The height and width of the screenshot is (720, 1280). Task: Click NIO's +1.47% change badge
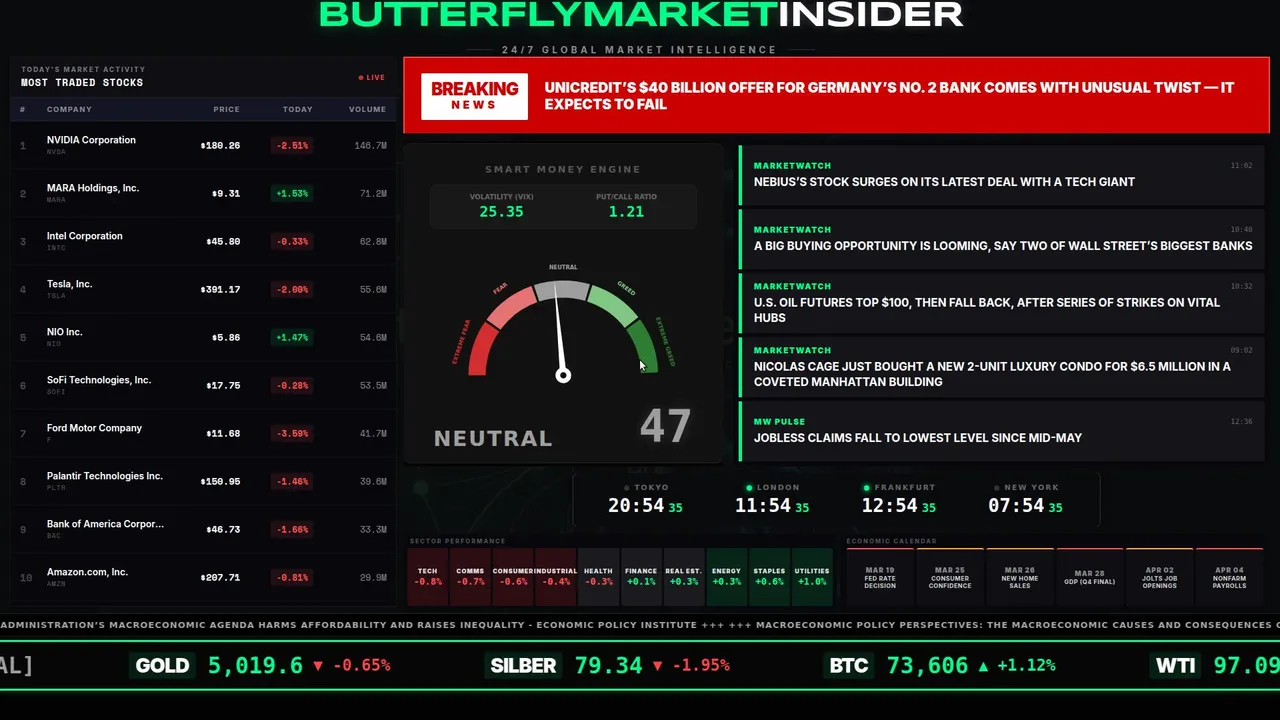292,337
